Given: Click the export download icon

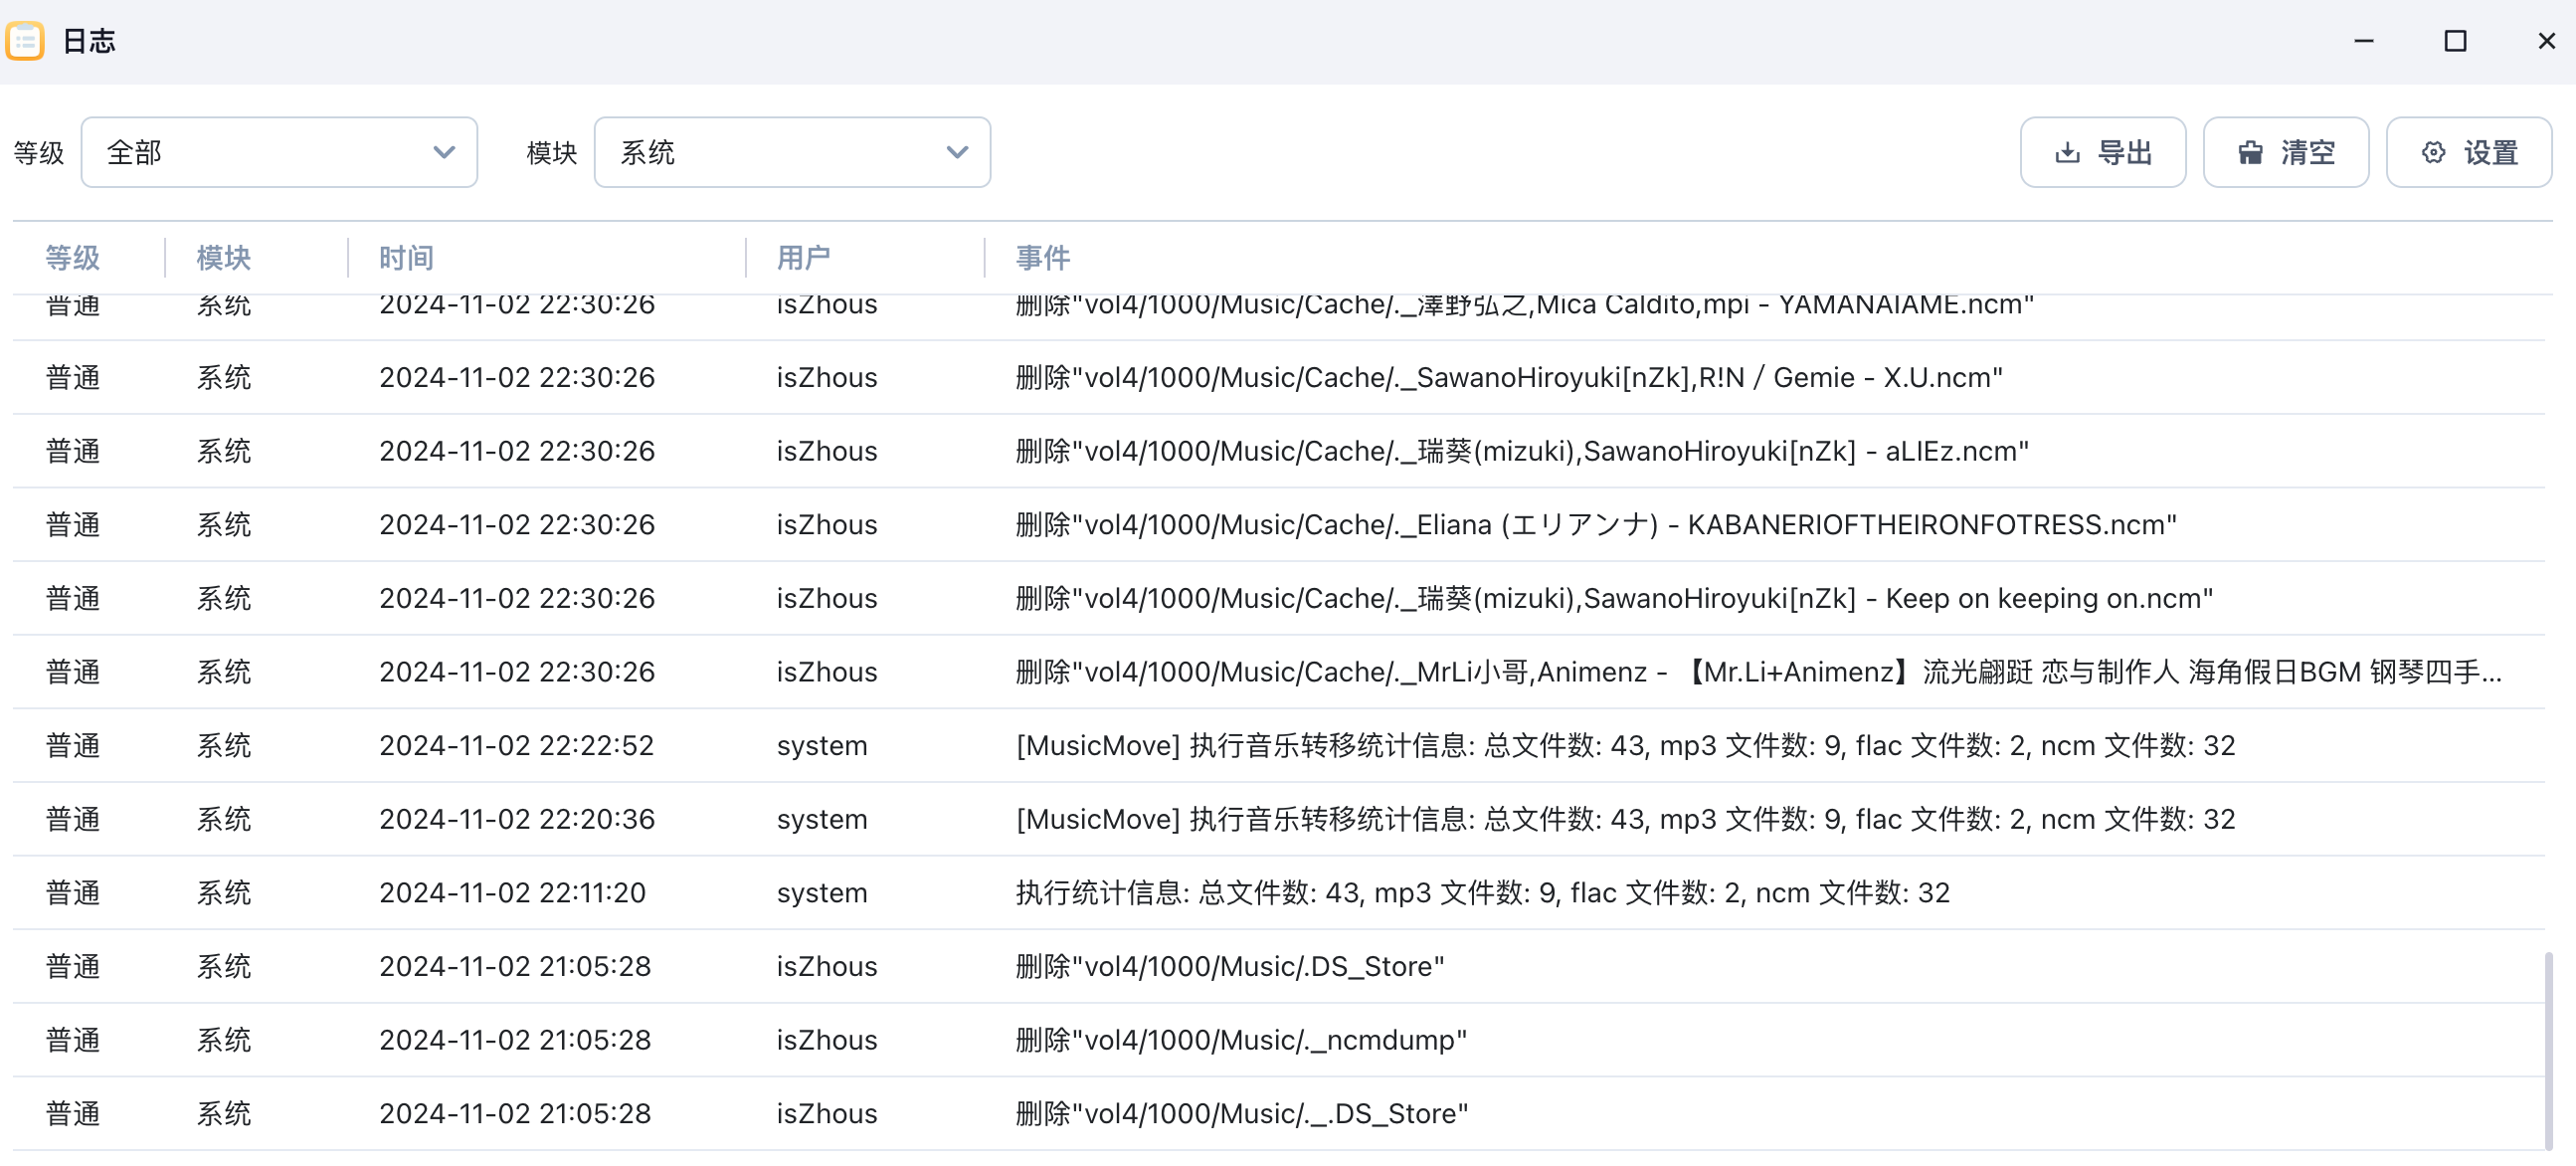Looking at the screenshot, I should (x=2067, y=153).
